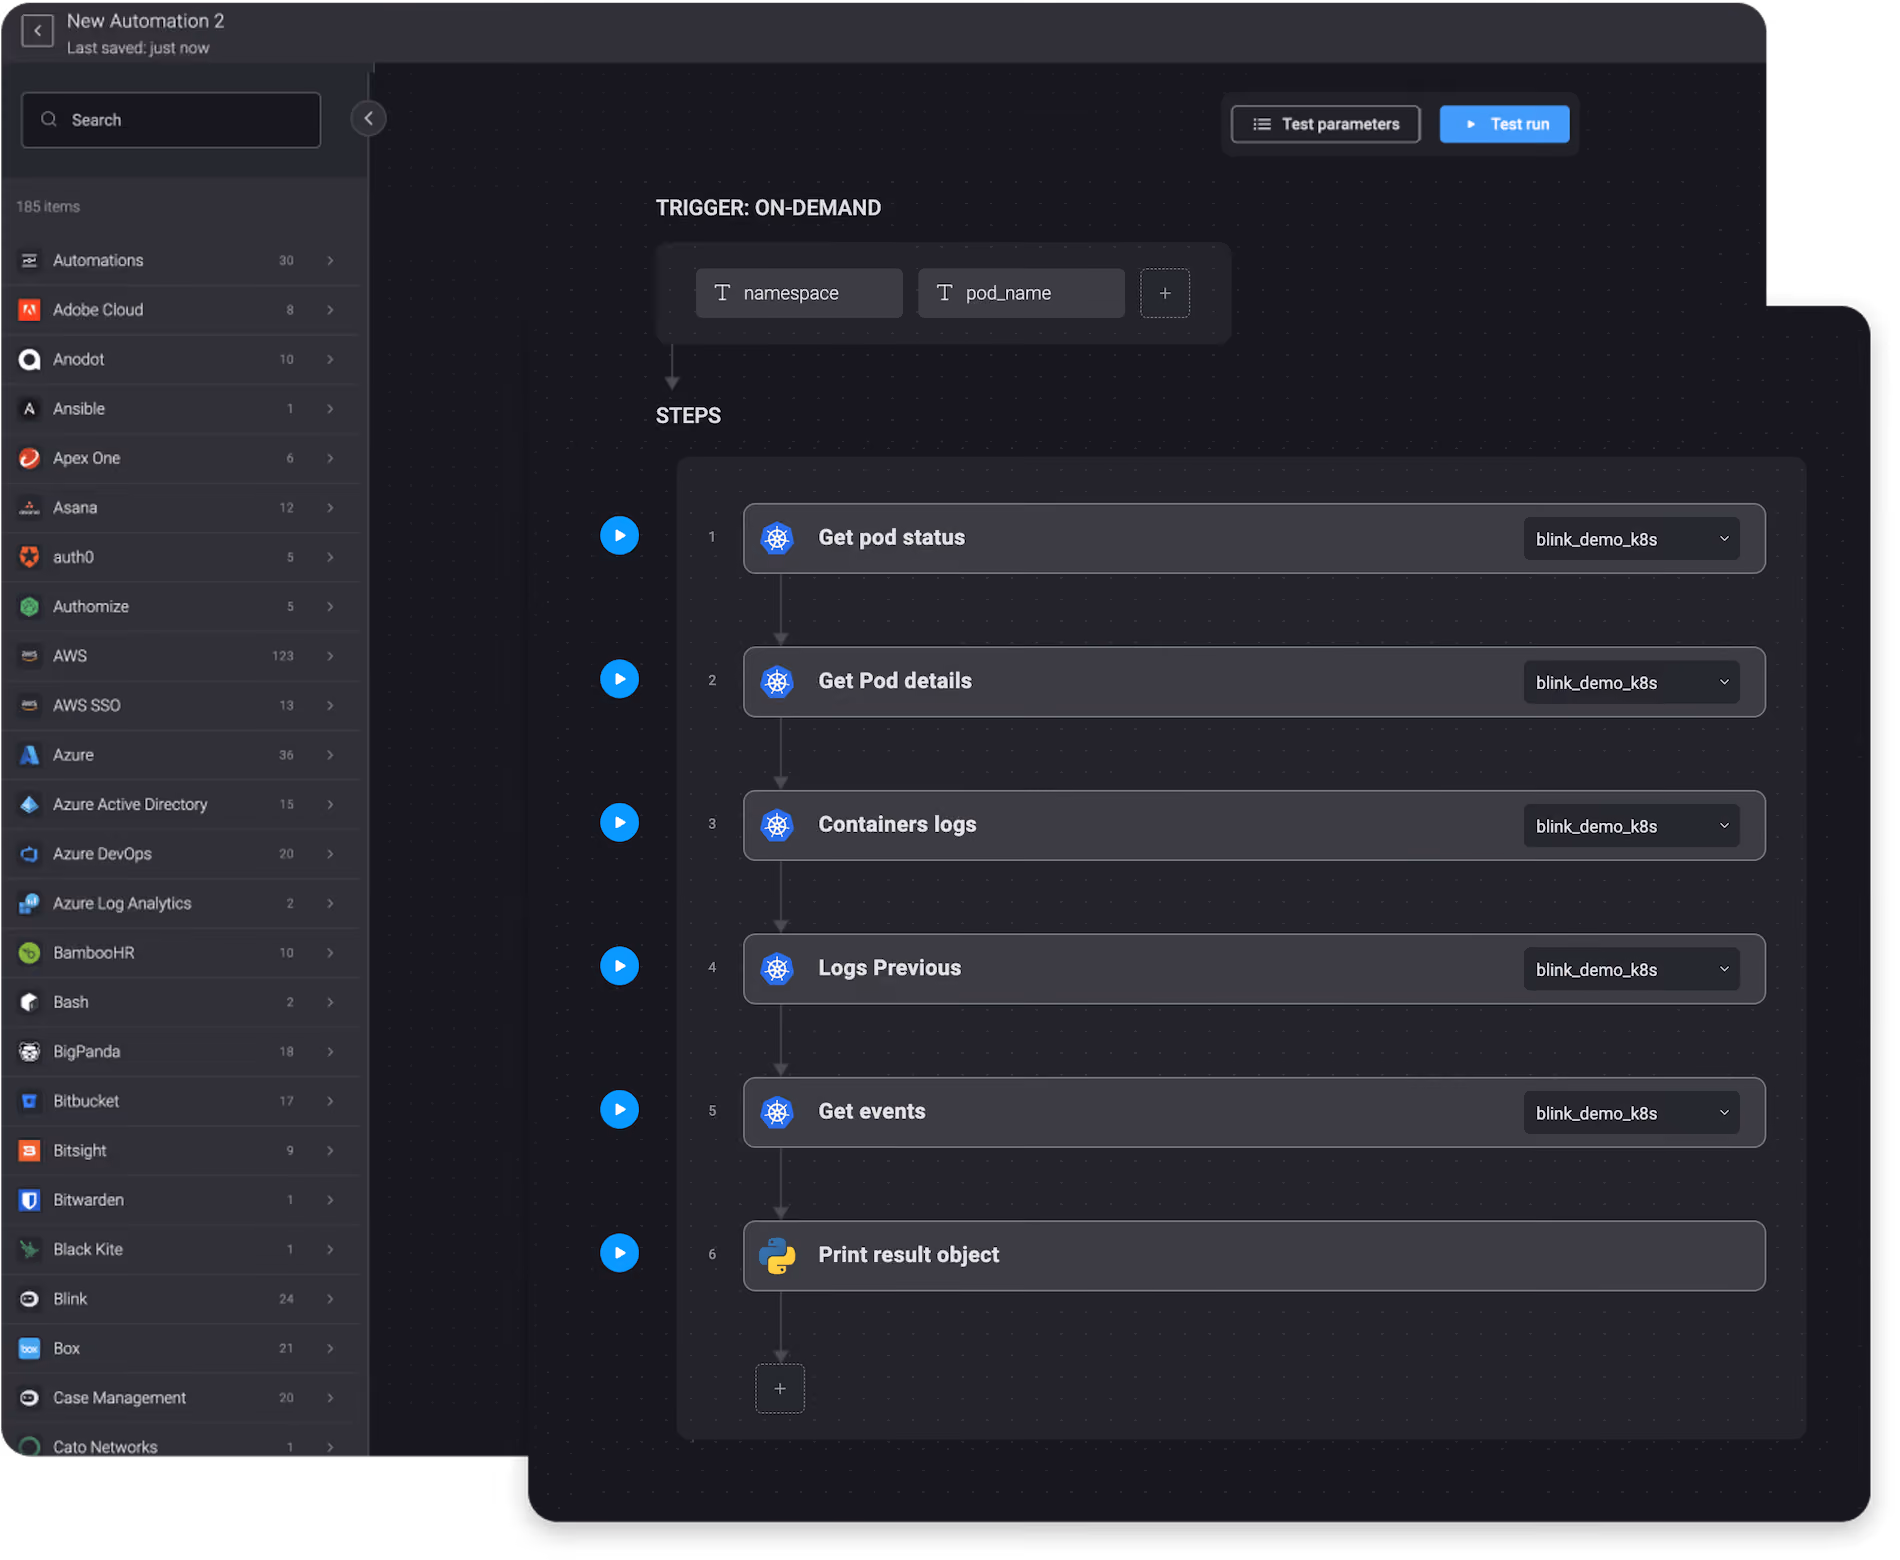
Task: Open connection dropdown for Logs Previous
Action: click(1631, 970)
